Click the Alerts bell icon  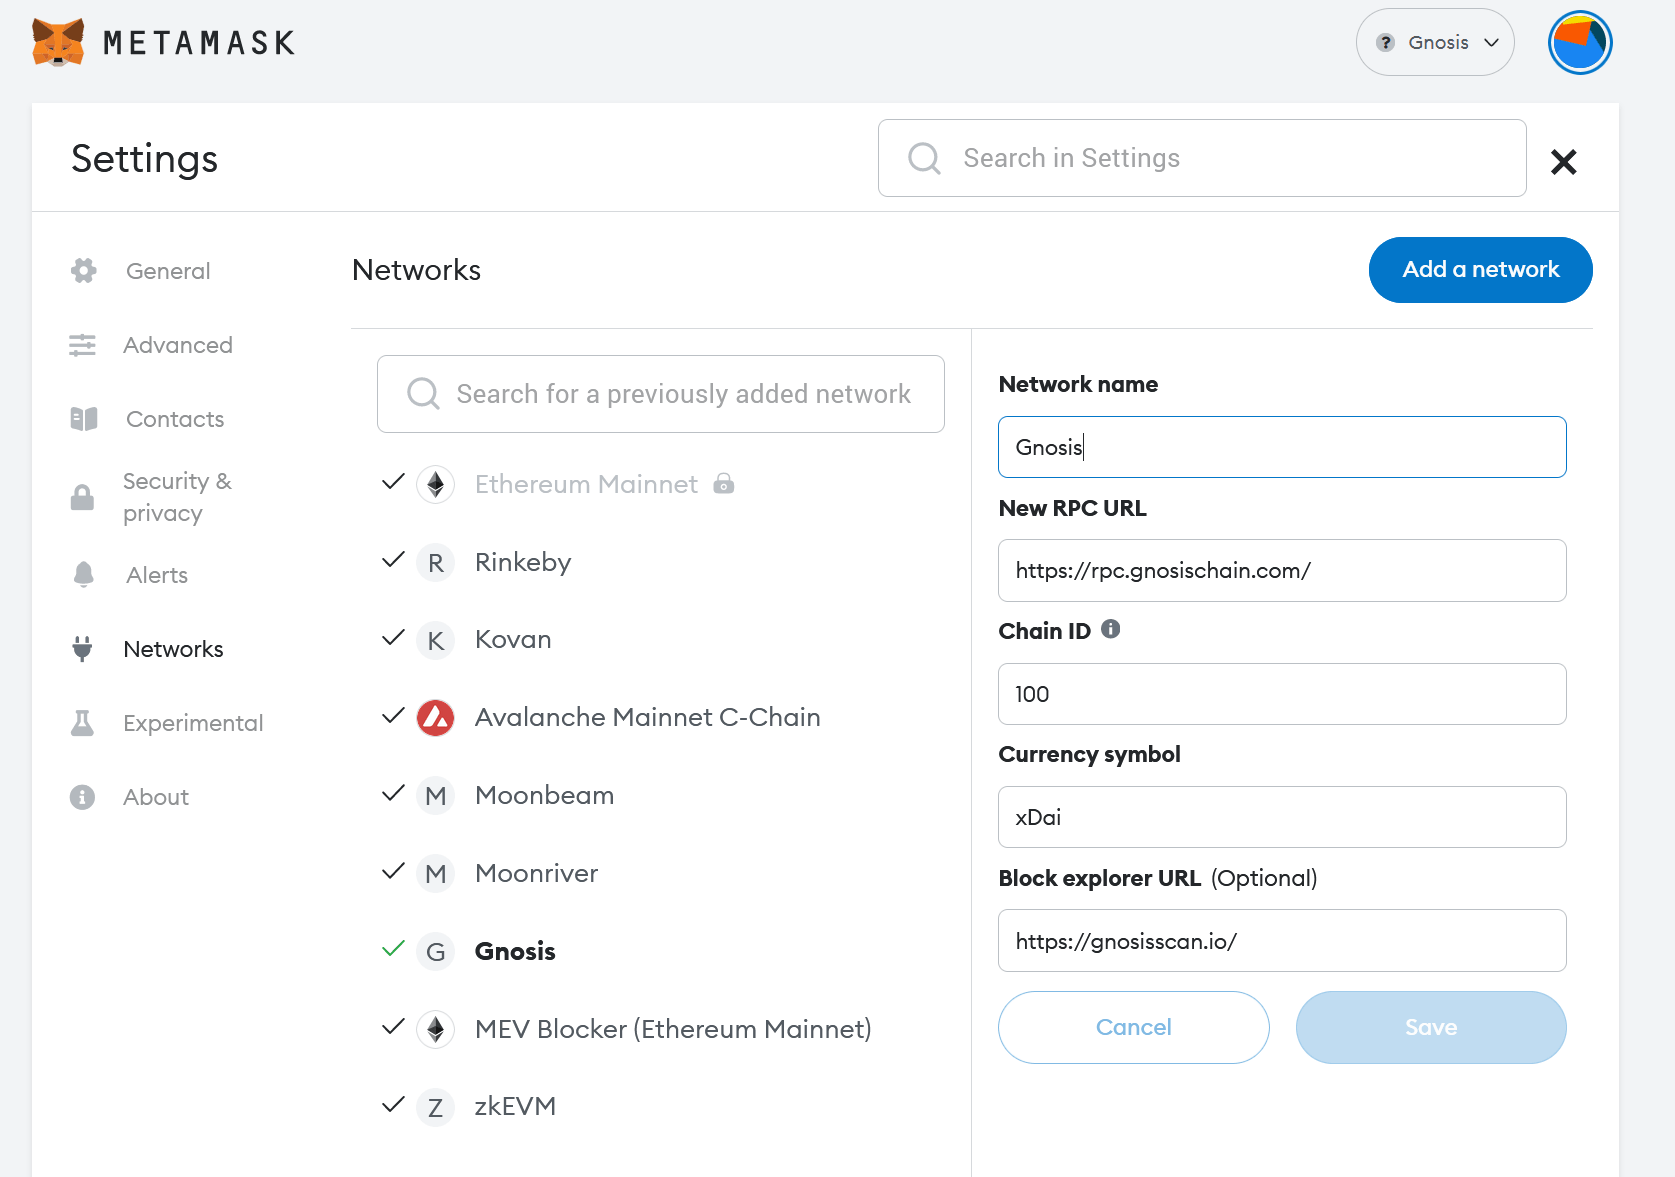point(84,575)
